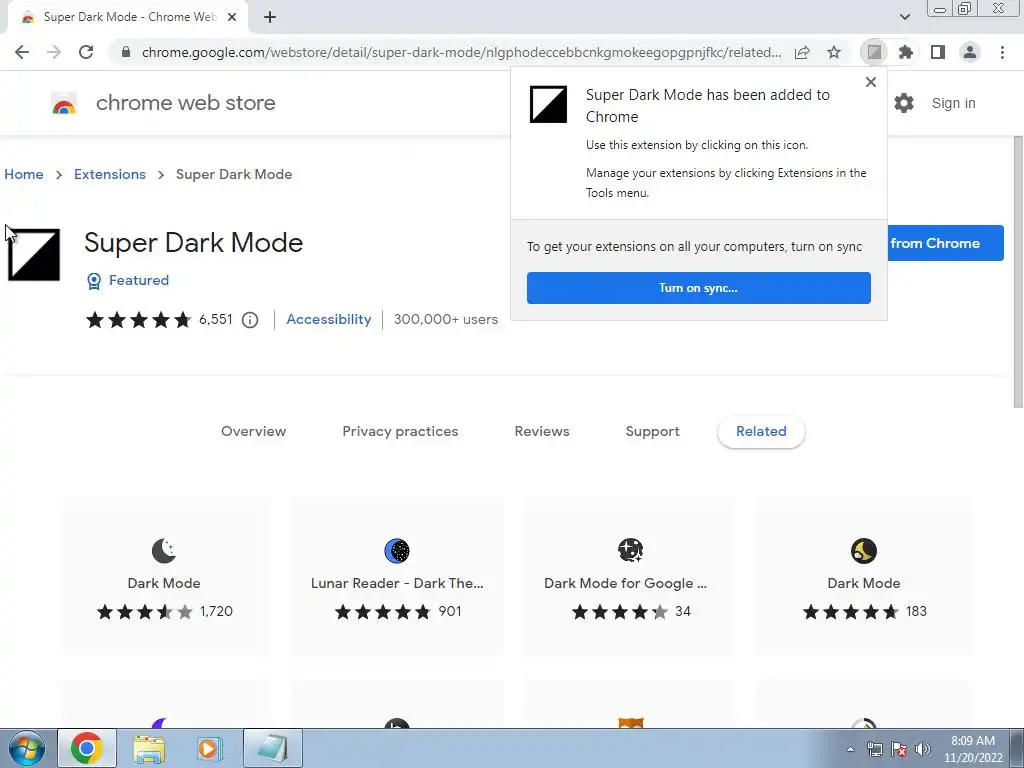Click Chrome in the taskbar

coord(87,748)
